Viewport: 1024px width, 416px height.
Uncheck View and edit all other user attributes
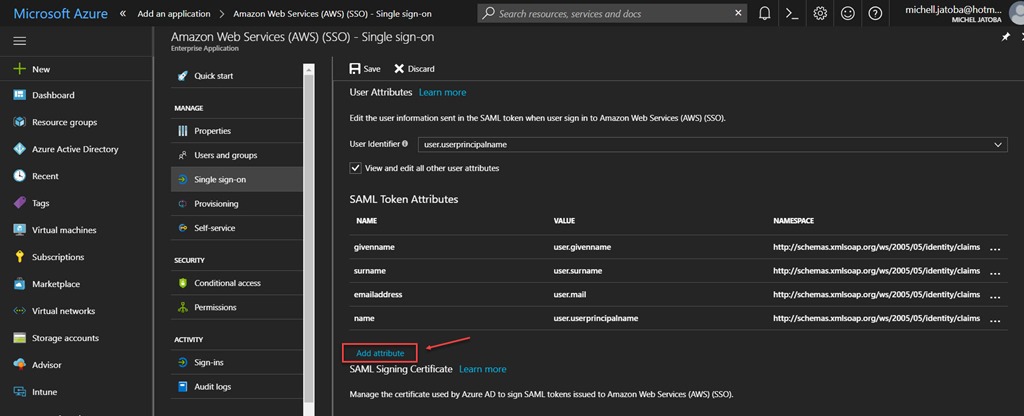tap(355, 168)
